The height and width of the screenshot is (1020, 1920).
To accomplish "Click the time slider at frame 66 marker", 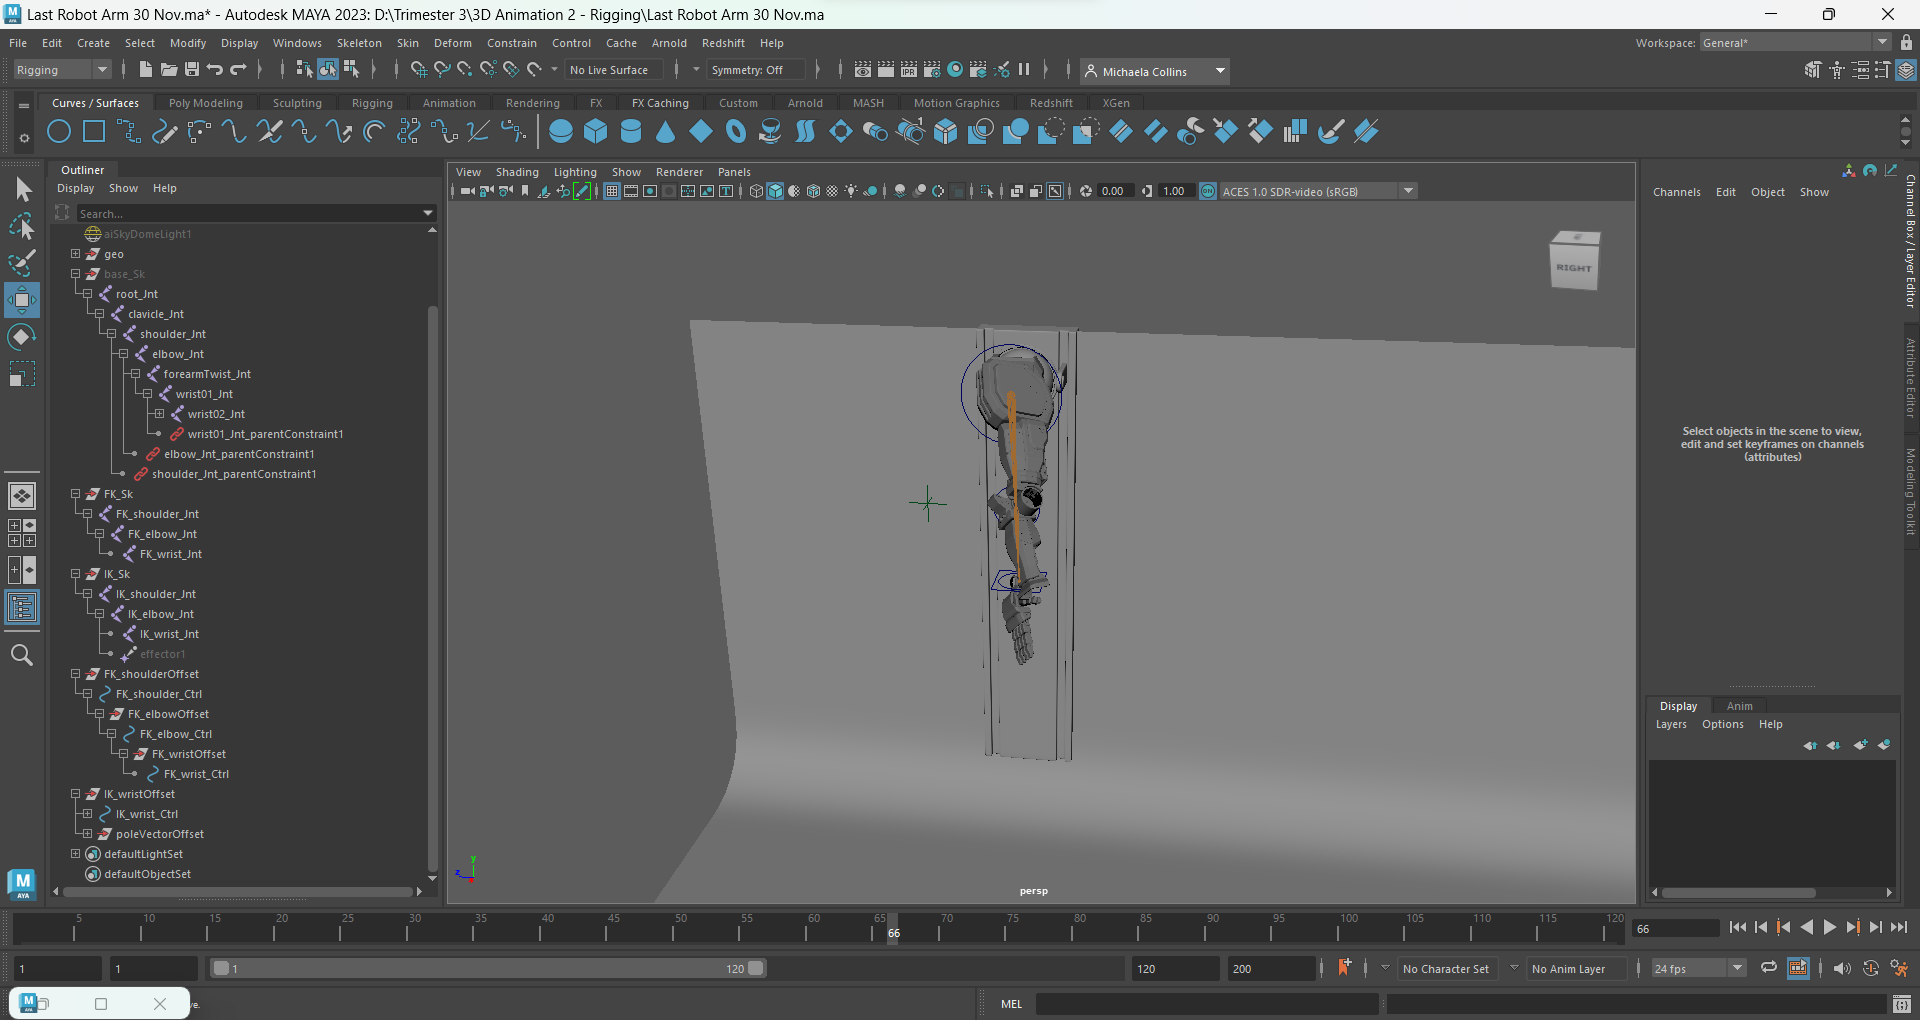I will pos(893,931).
